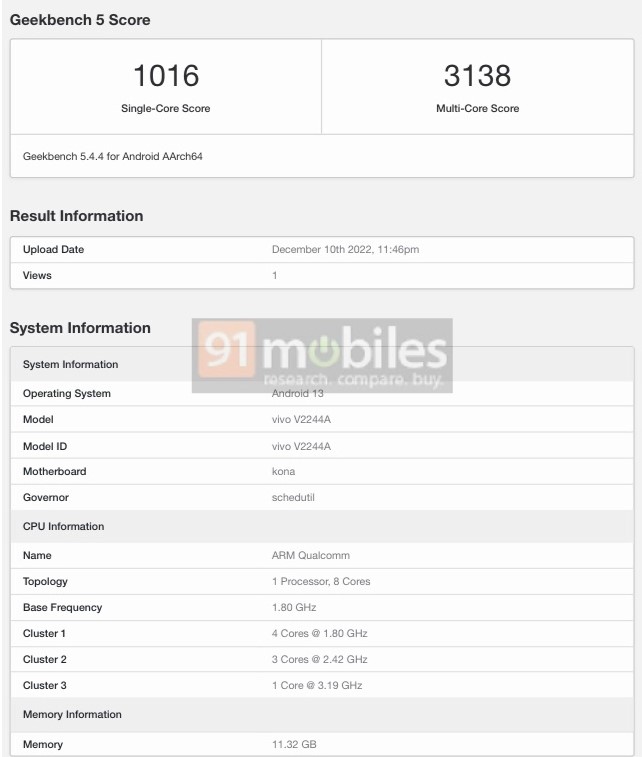Screen dimensions: 642x757
Task: Click the CPU Information header row
Action: pos(322,527)
